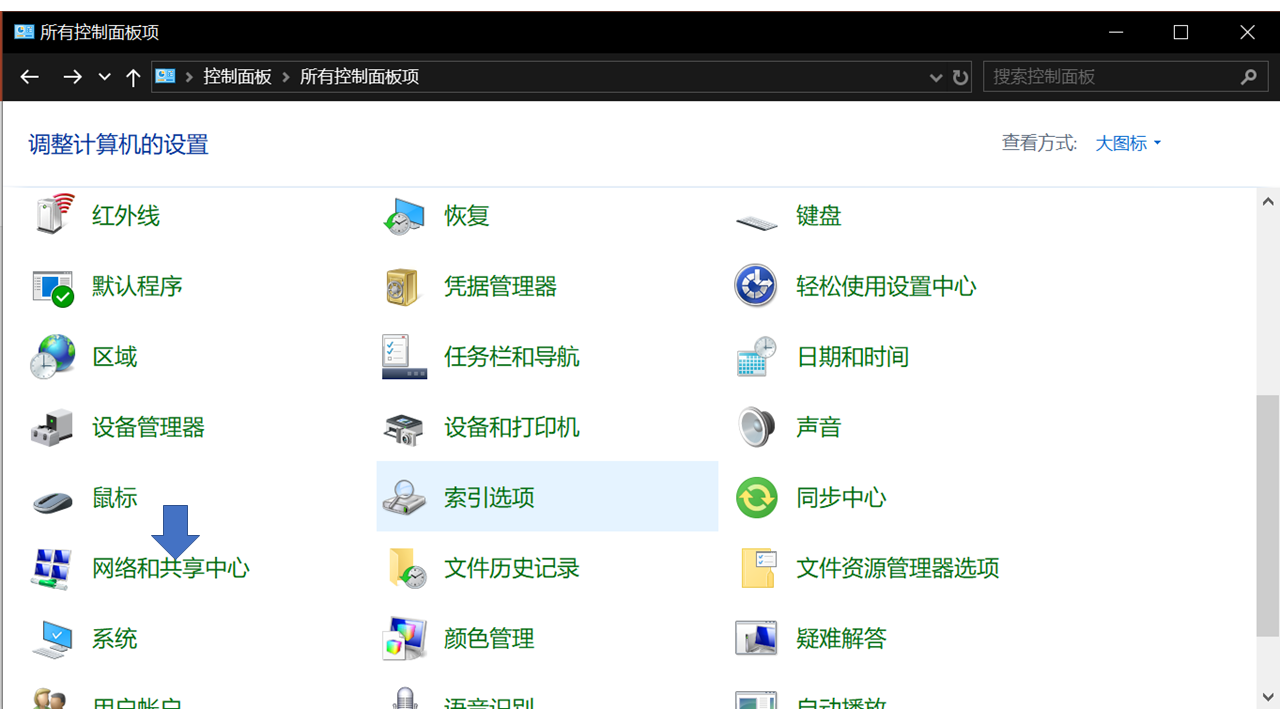1280x720 pixels.
Task: Open the 设备和打印机 text link
Action: tap(512, 427)
